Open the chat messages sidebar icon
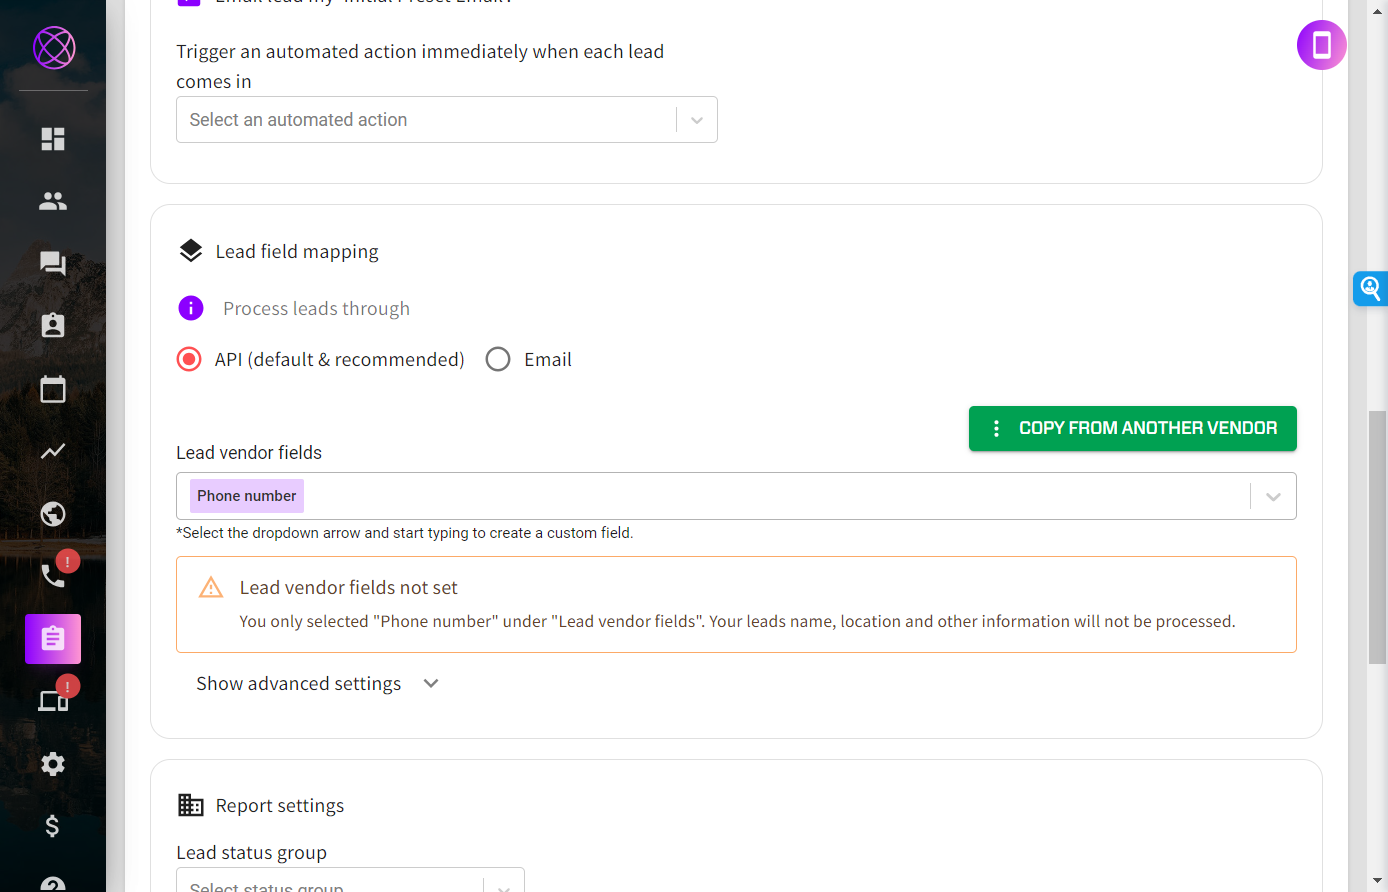The height and width of the screenshot is (892, 1388). click(x=53, y=263)
